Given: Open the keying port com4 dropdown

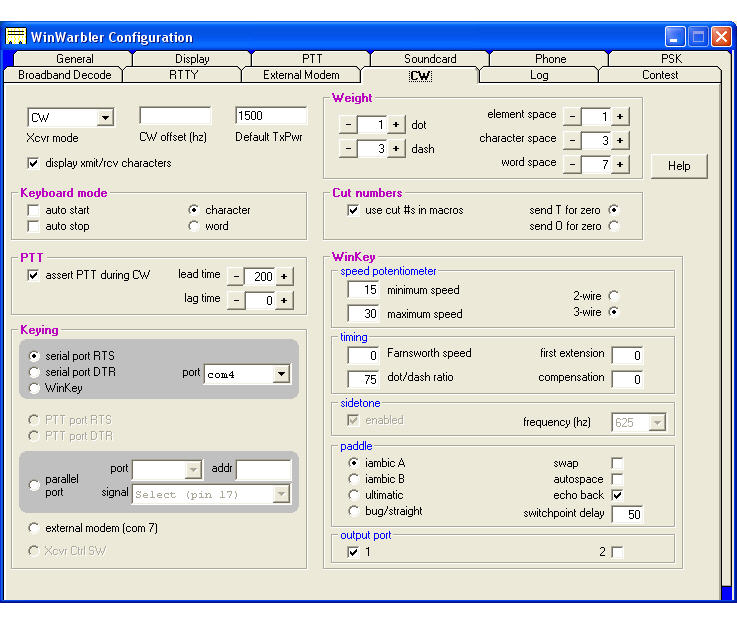Looking at the screenshot, I should [x=281, y=374].
